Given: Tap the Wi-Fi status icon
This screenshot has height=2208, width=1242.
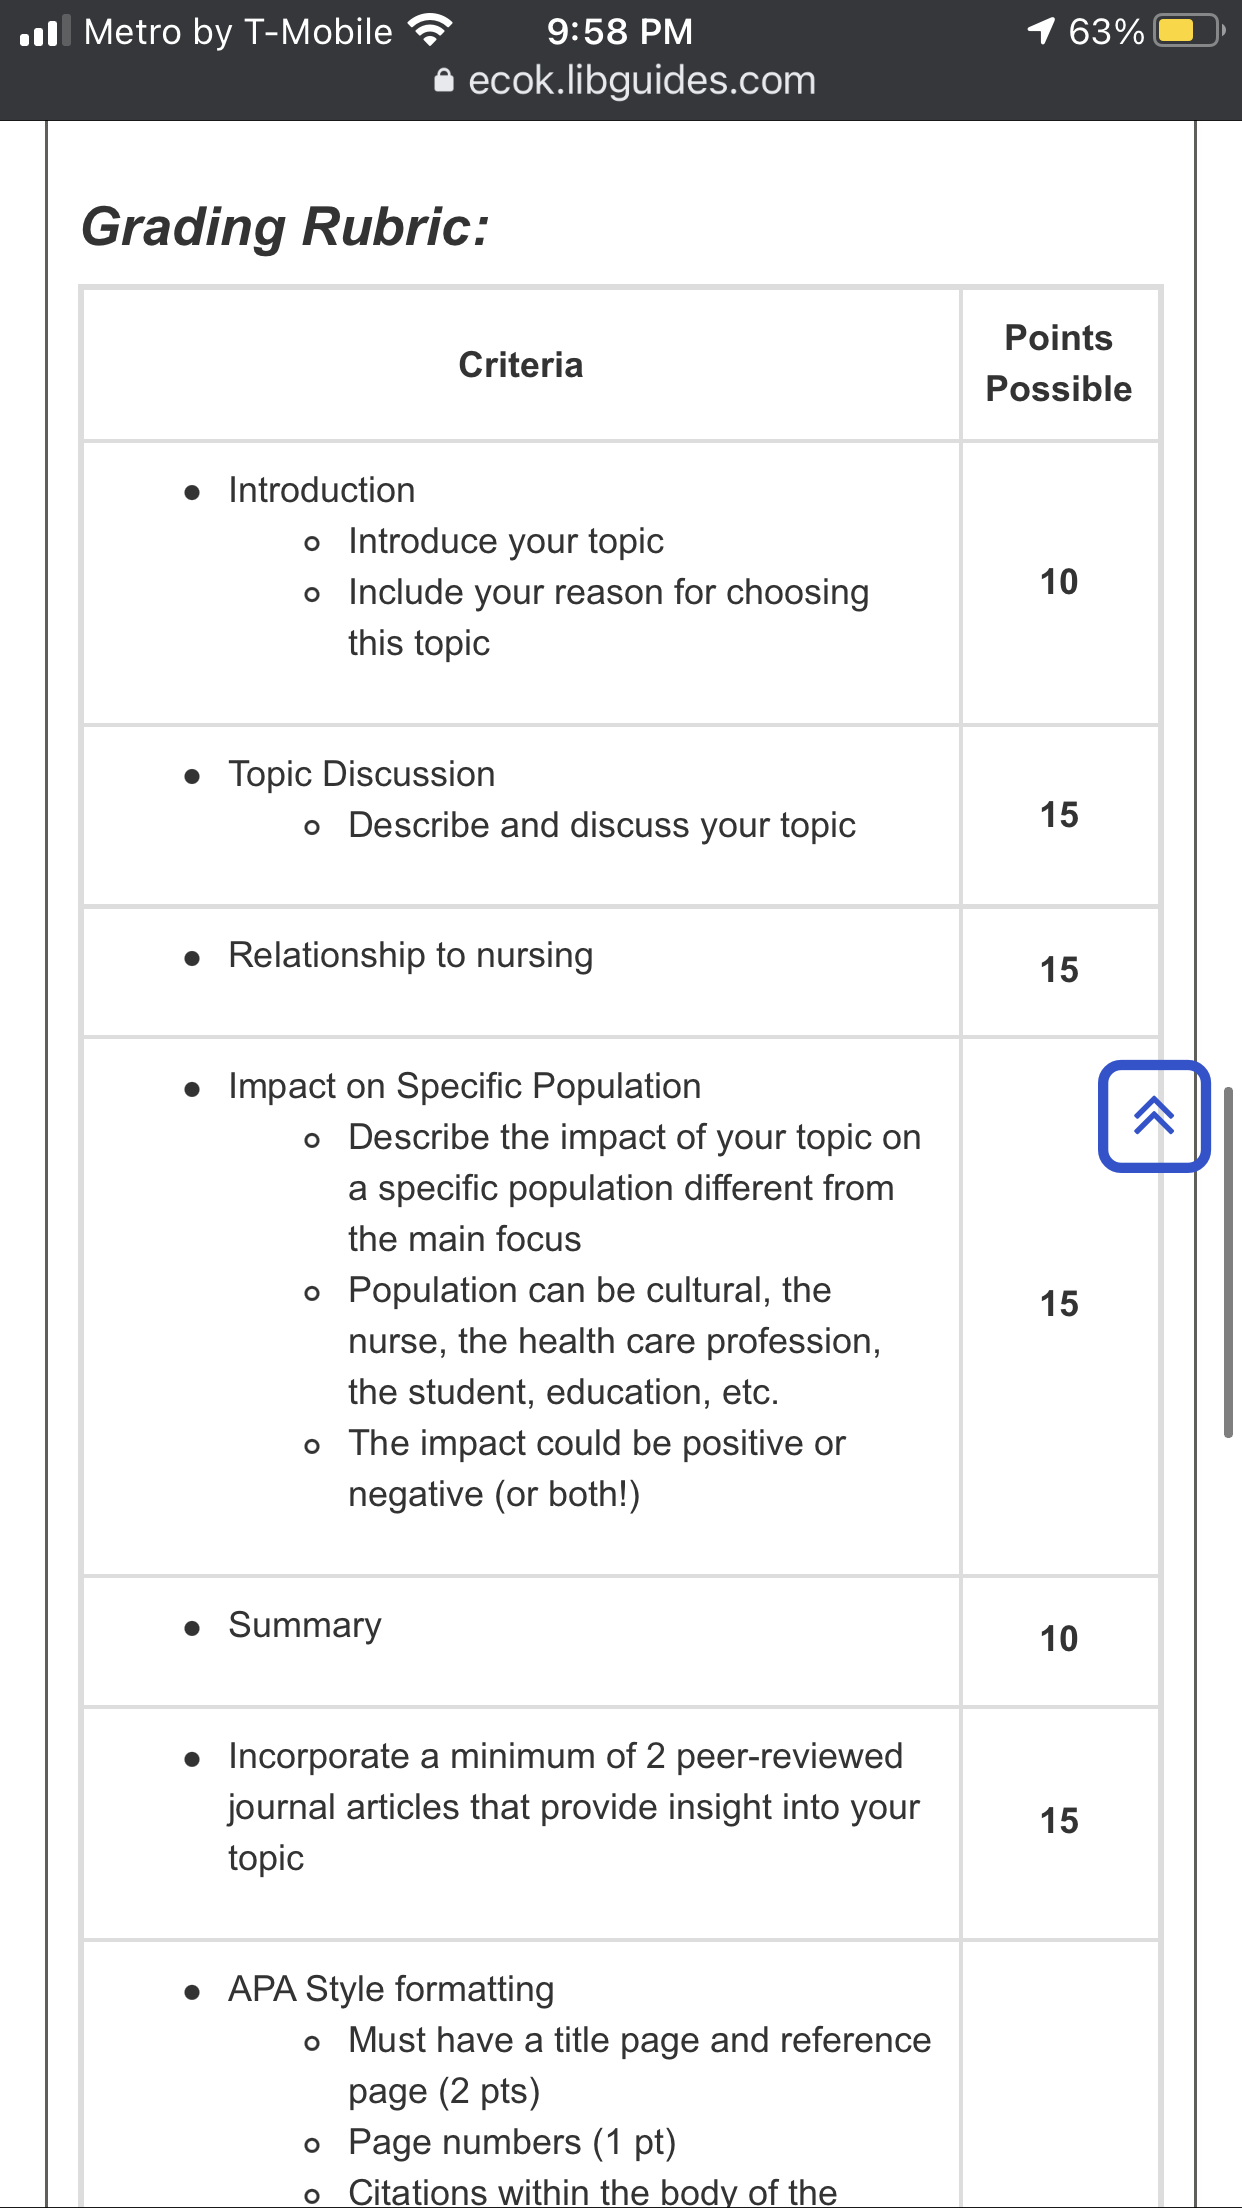Looking at the screenshot, I should coord(431,31).
